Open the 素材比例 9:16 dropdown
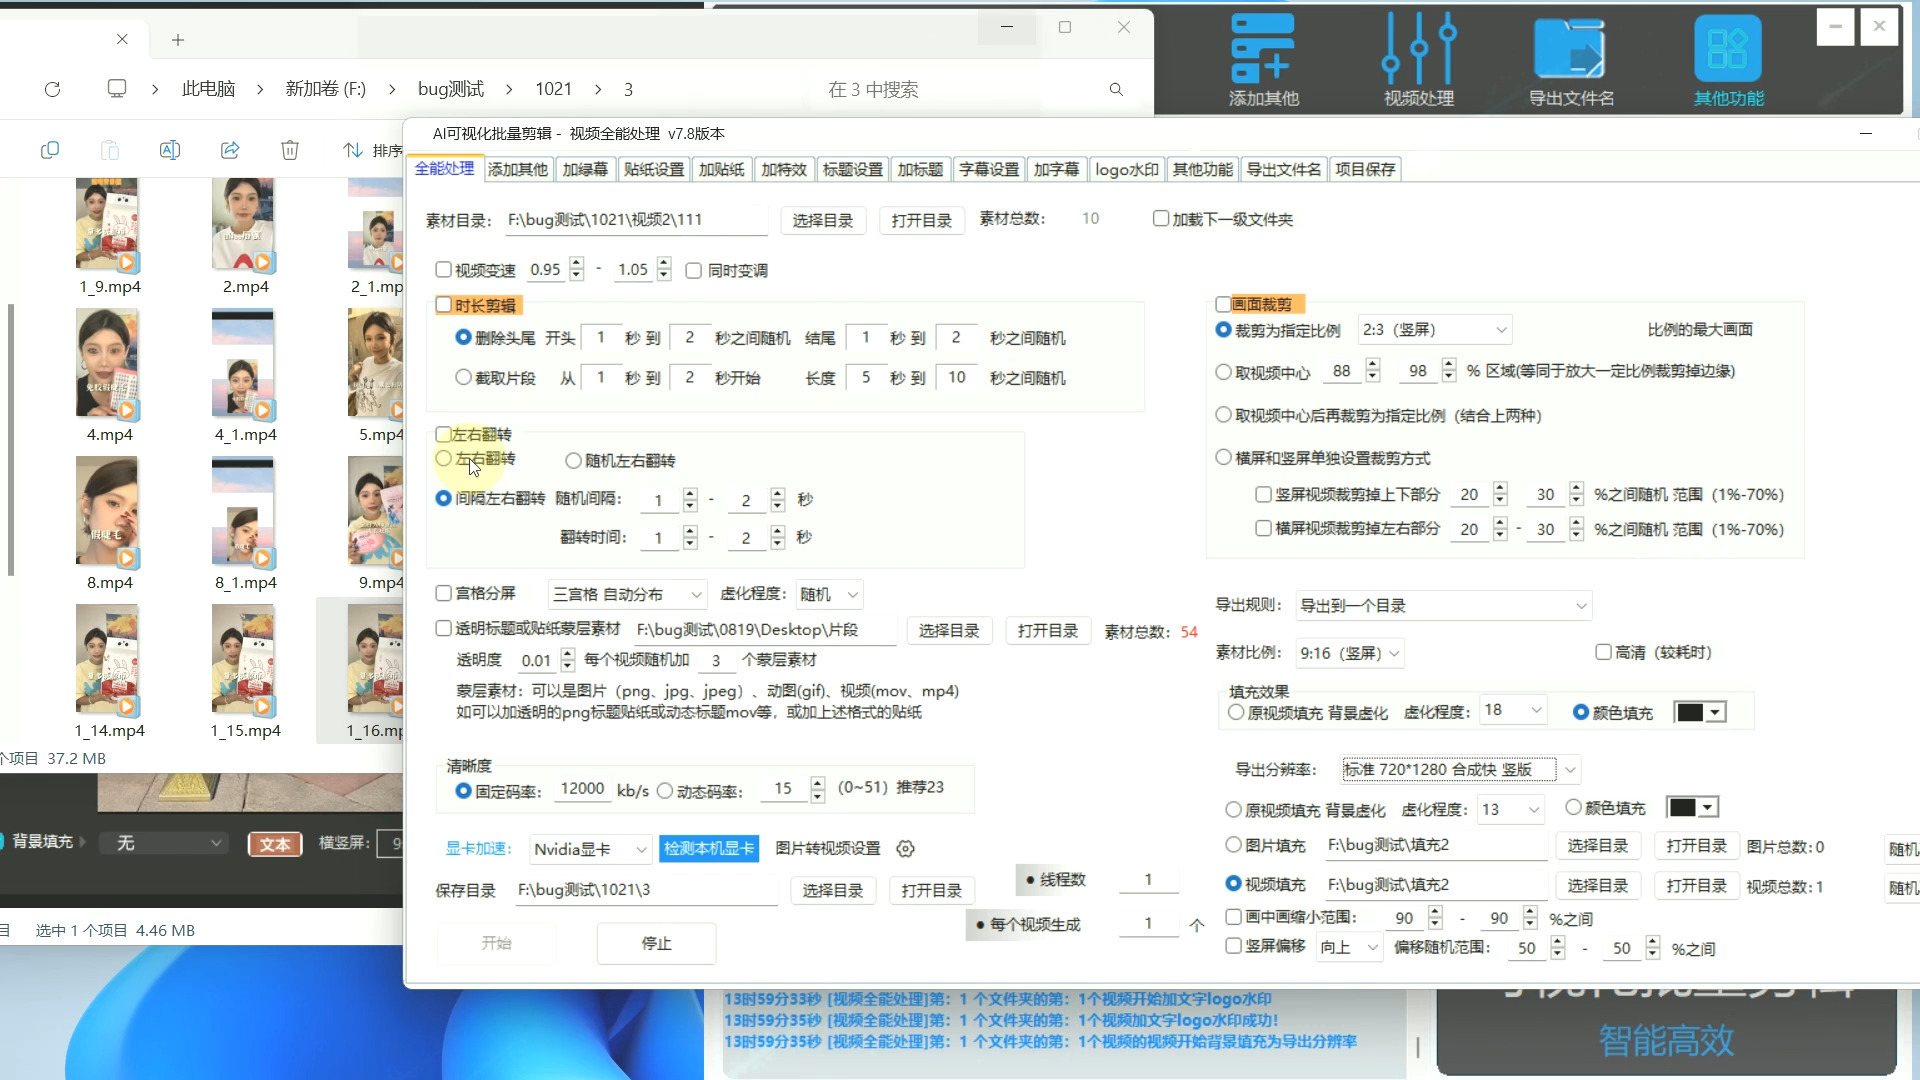Screen dimensions: 1920x1080 point(1349,653)
